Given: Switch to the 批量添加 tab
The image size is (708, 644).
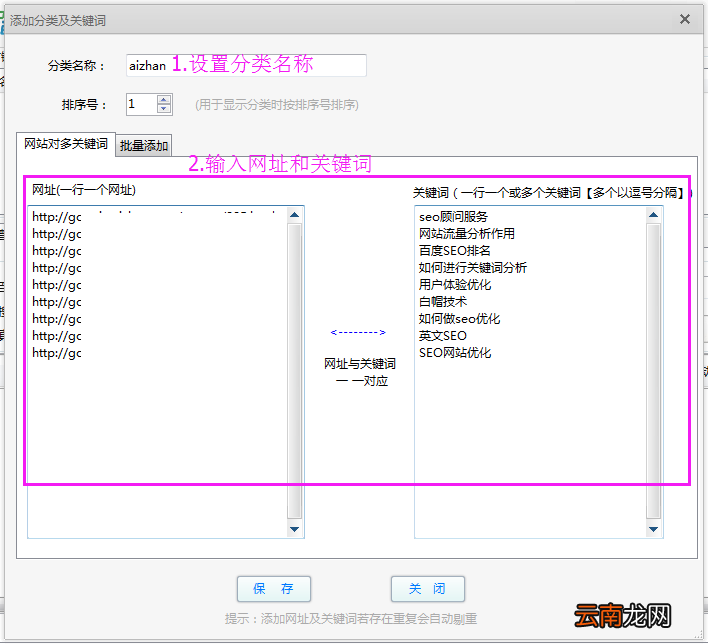Looking at the screenshot, I should (144, 146).
